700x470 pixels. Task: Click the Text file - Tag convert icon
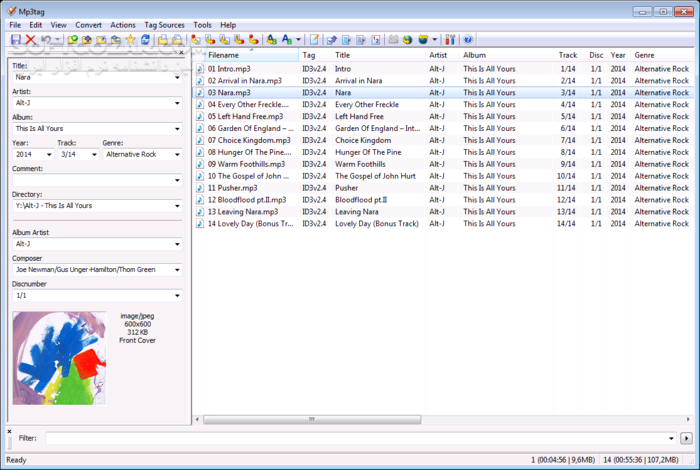[x=239, y=40]
